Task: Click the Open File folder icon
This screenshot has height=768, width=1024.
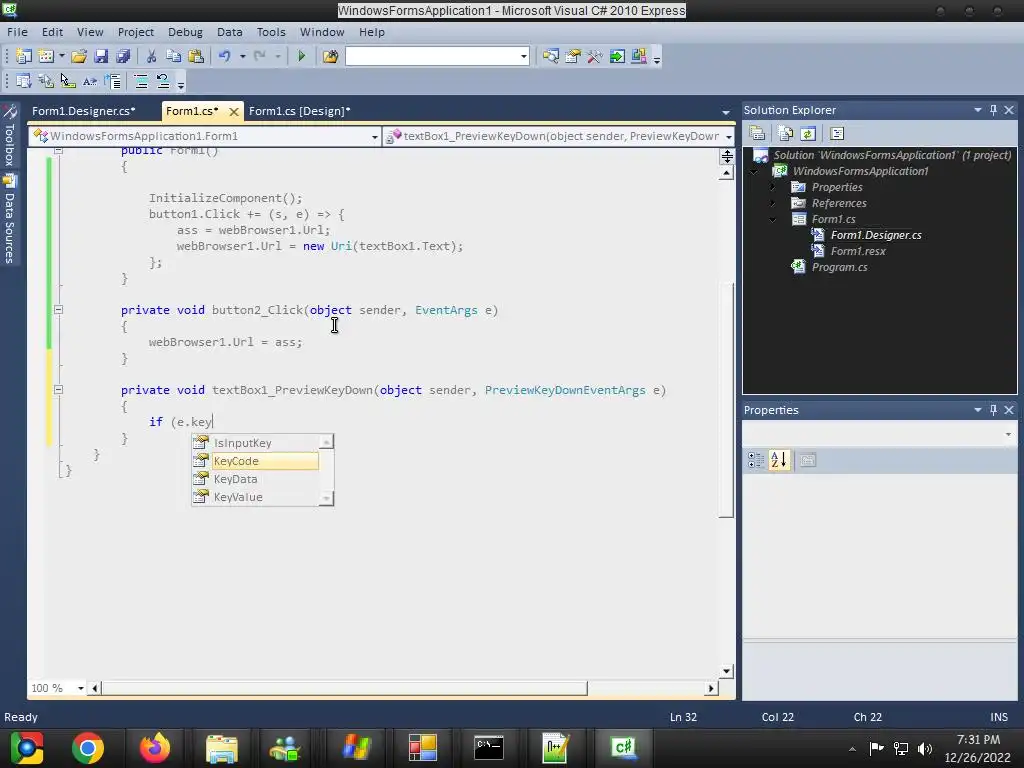Action: (x=79, y=57)
